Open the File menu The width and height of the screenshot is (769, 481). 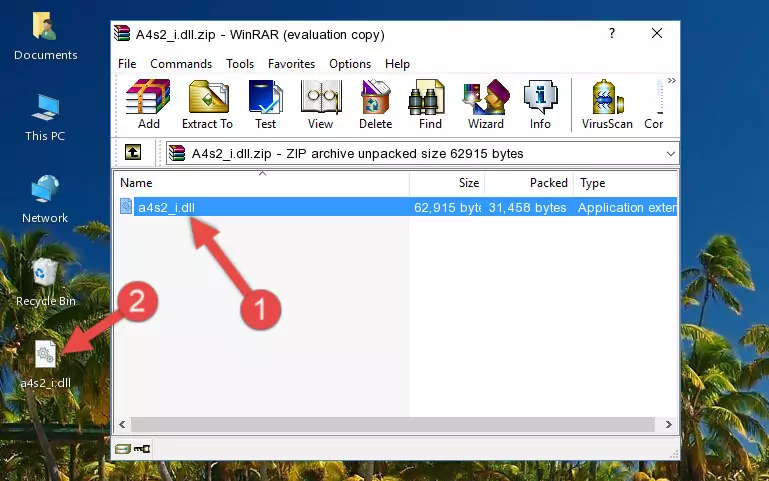pos(127,64)
